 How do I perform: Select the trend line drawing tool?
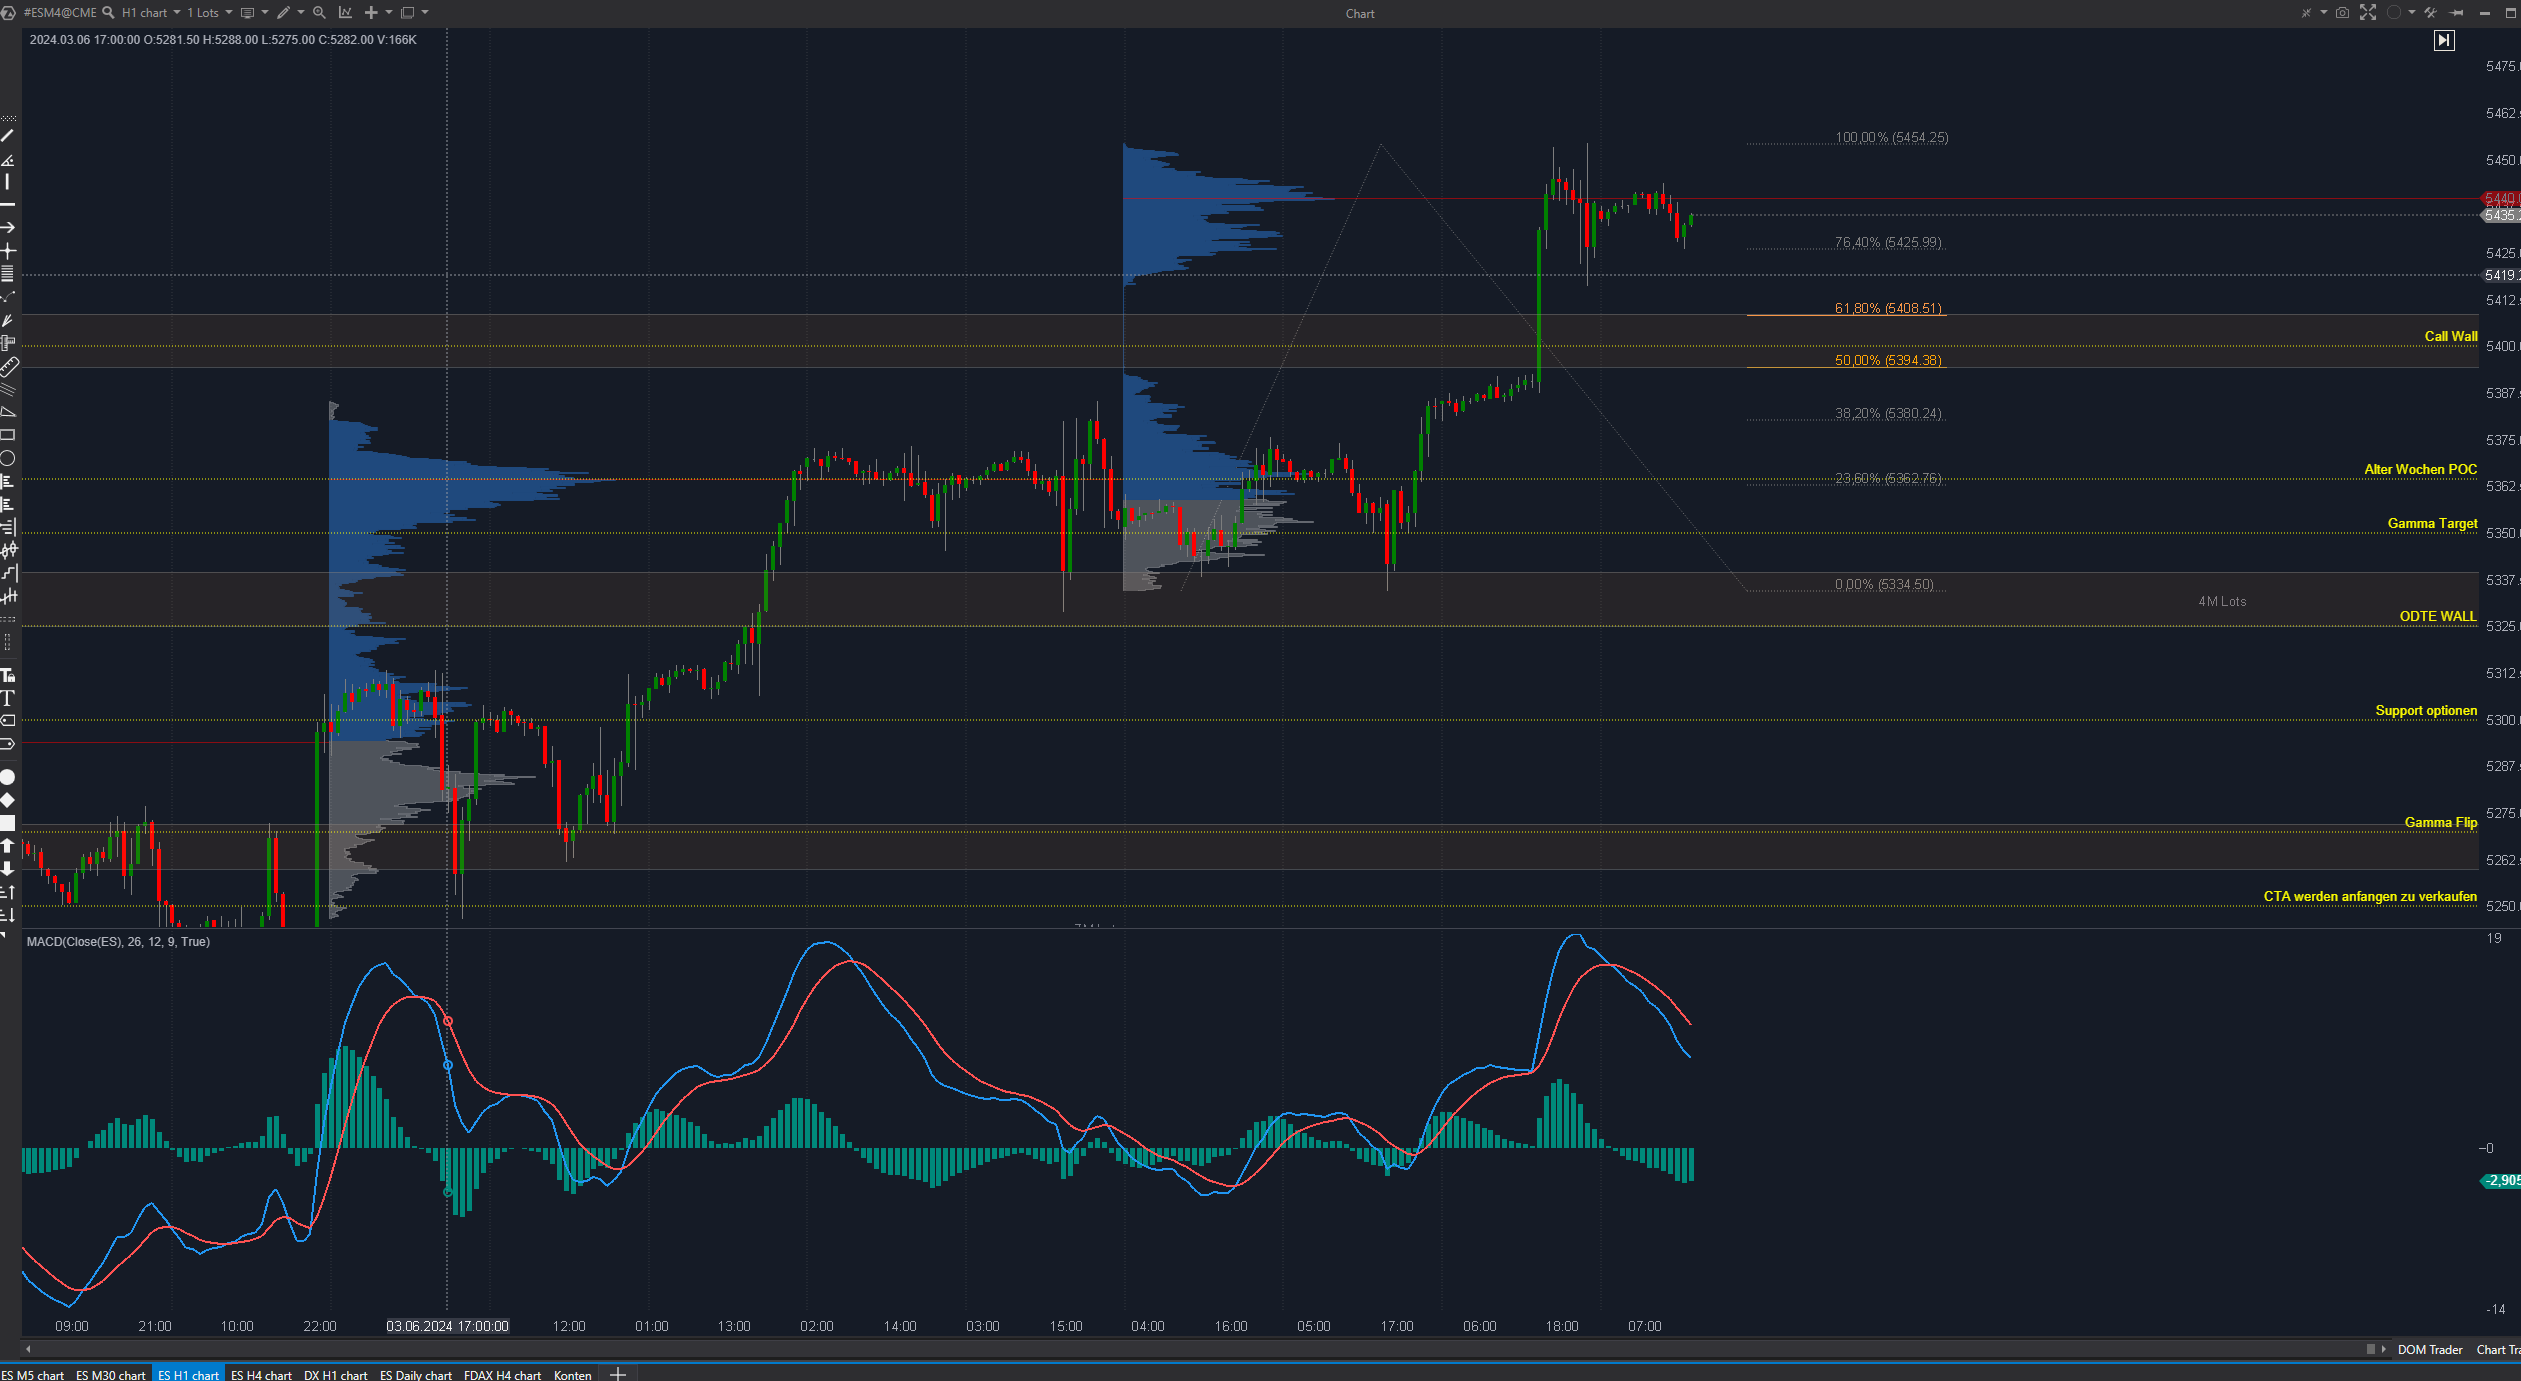coord(8,135)
